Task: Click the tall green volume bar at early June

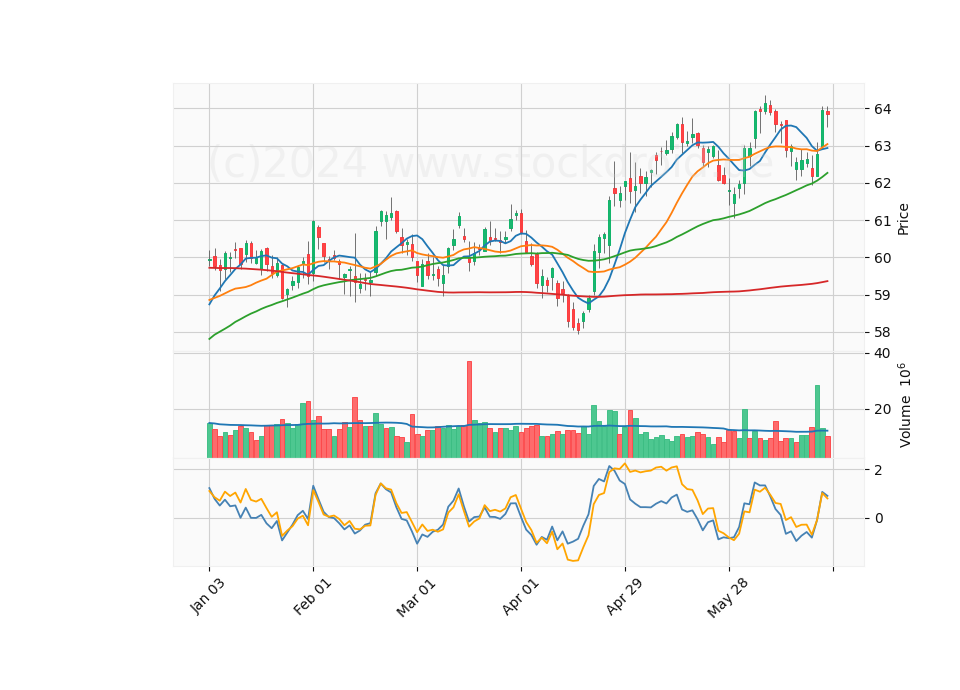Action: point(745,433)
